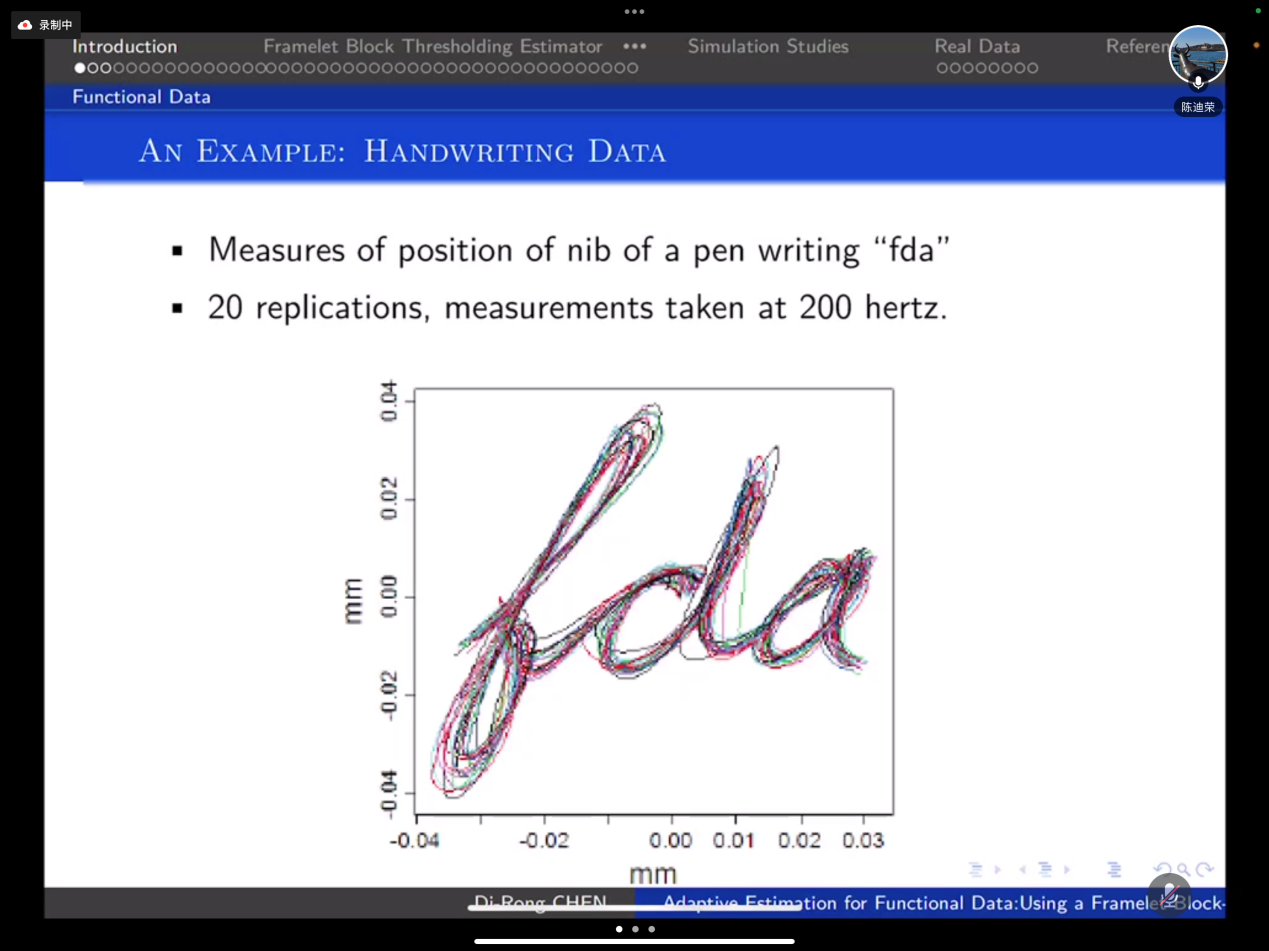The height and width of the screenshot is (951, 1269).
Task: Click the first Real Data slide circle
Action: point(942,68)
